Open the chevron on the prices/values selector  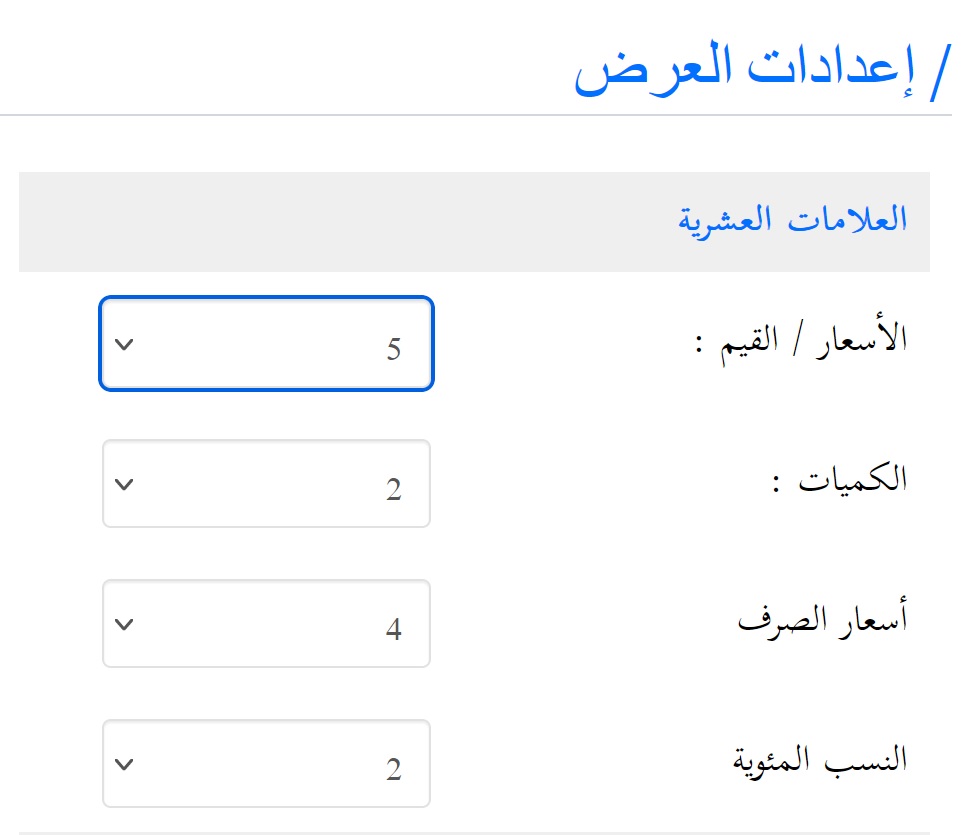(x=123, y=344)
